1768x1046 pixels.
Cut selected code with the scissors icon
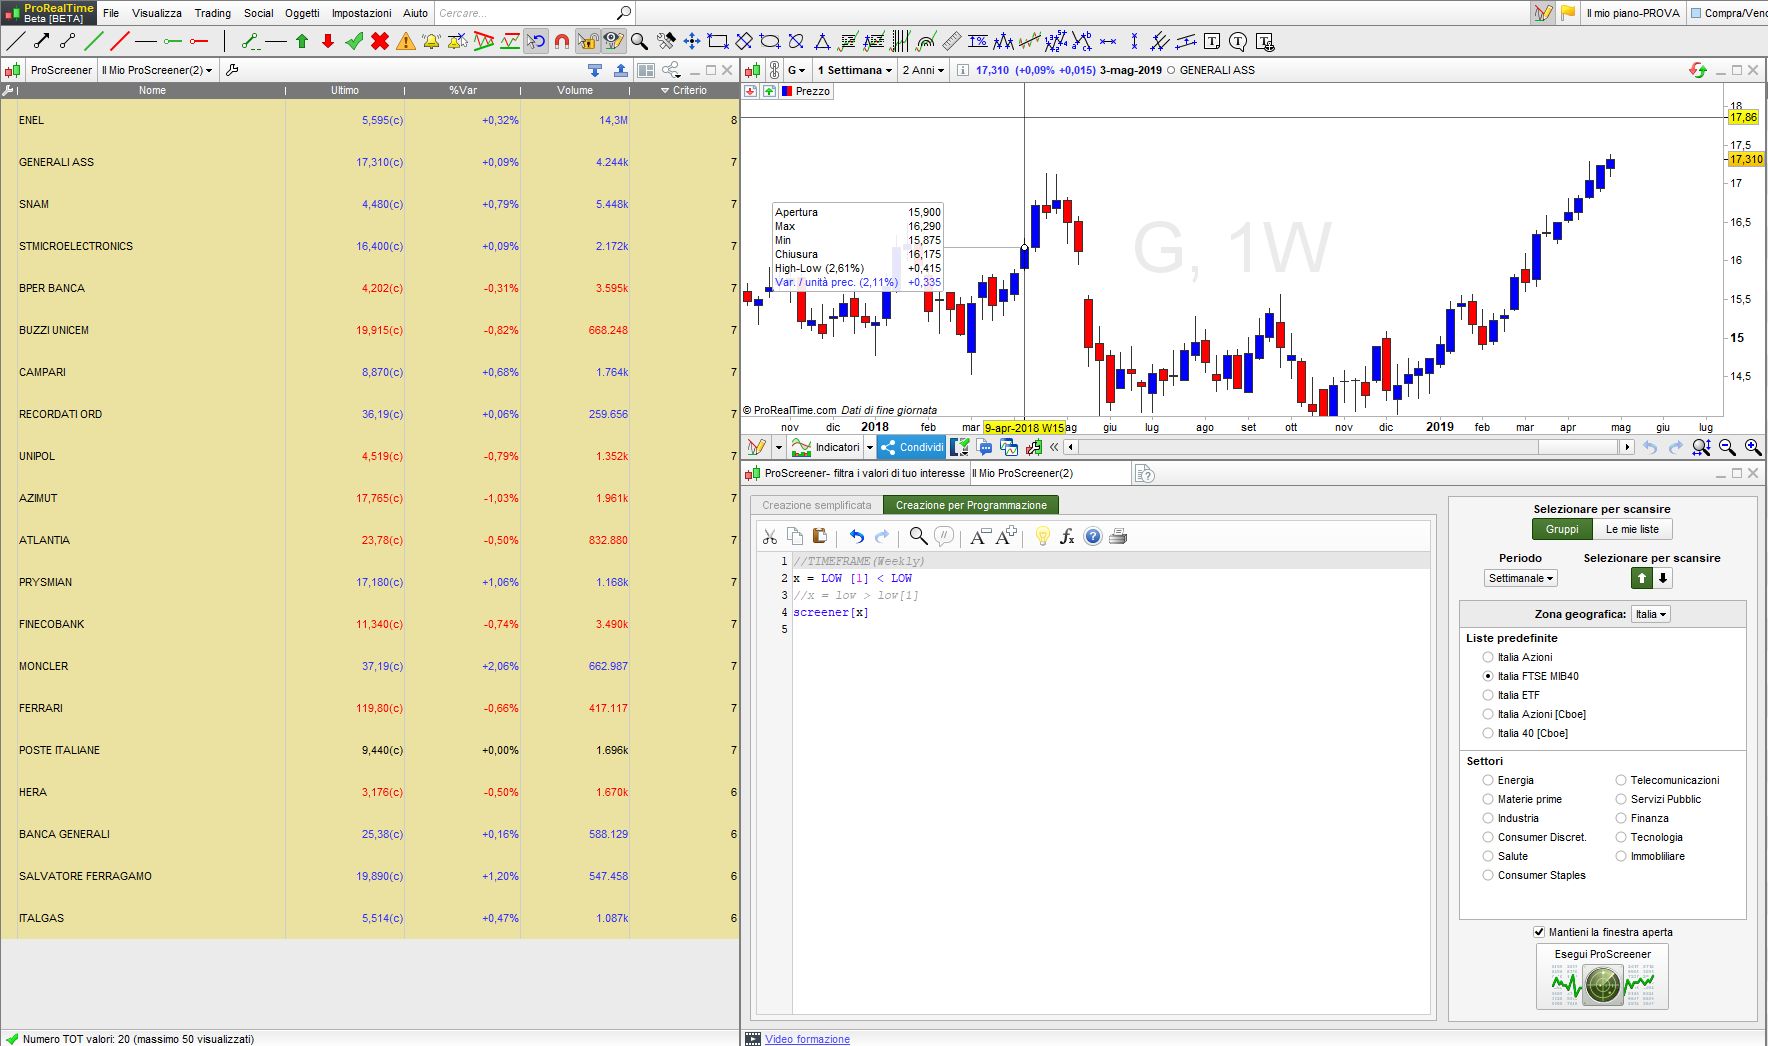coord(769,537)
